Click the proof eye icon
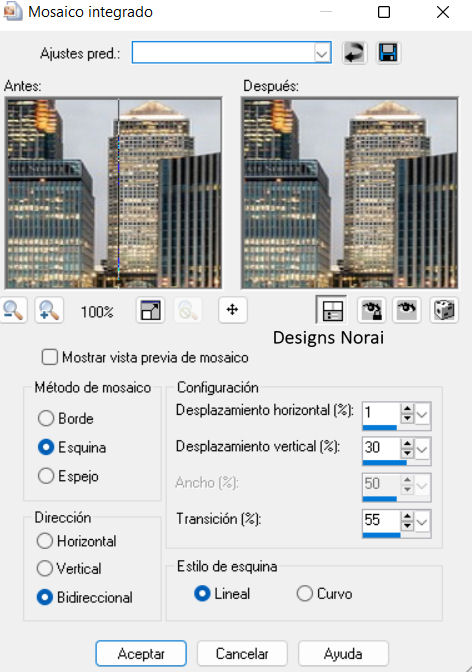The image size is (472, 672). (406, 310)
